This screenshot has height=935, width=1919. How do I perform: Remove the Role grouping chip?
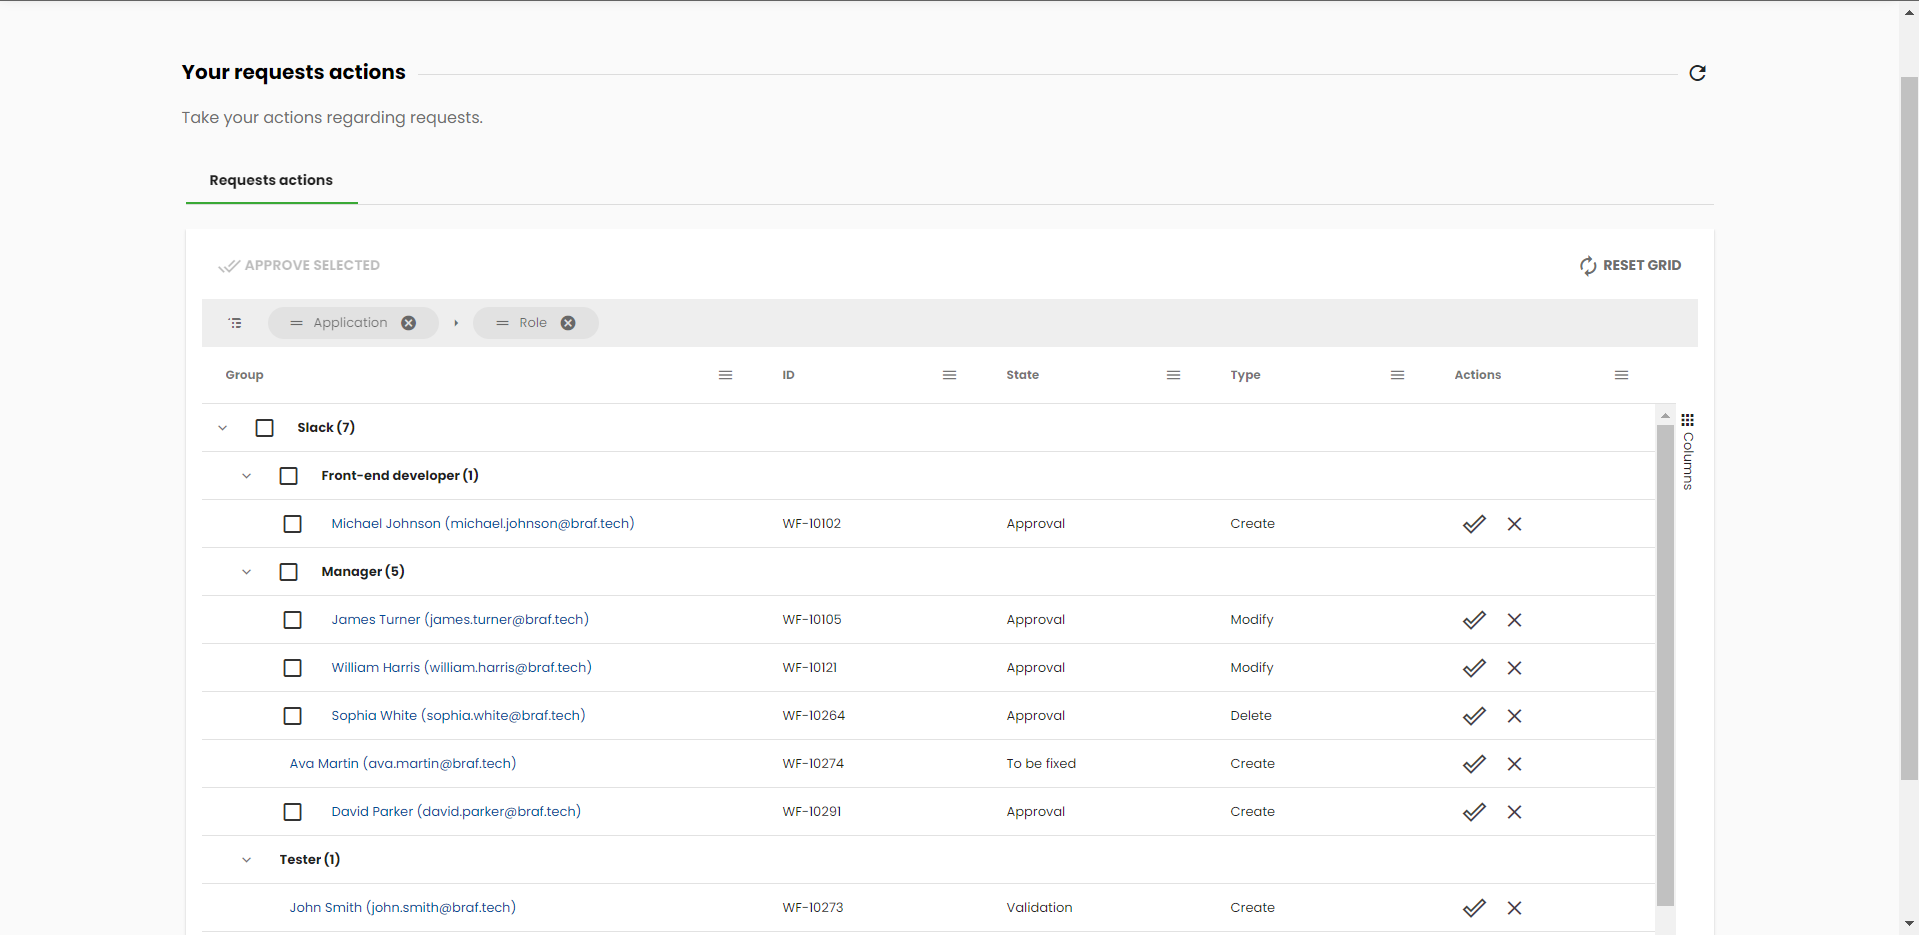coord(568,323)
